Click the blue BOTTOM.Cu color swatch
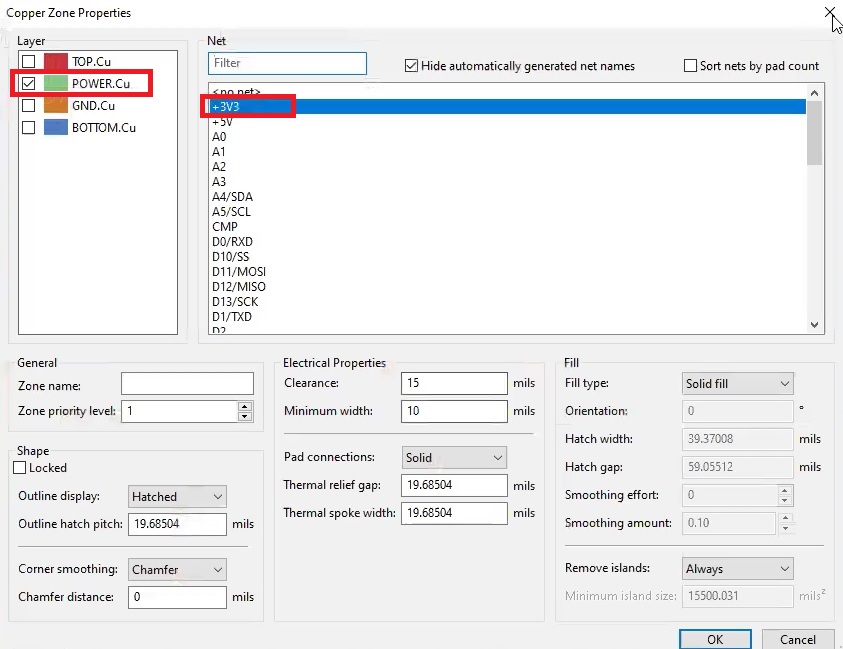This screenshot has height=649, width=843. pyautogui.click(x=56, y=127)
